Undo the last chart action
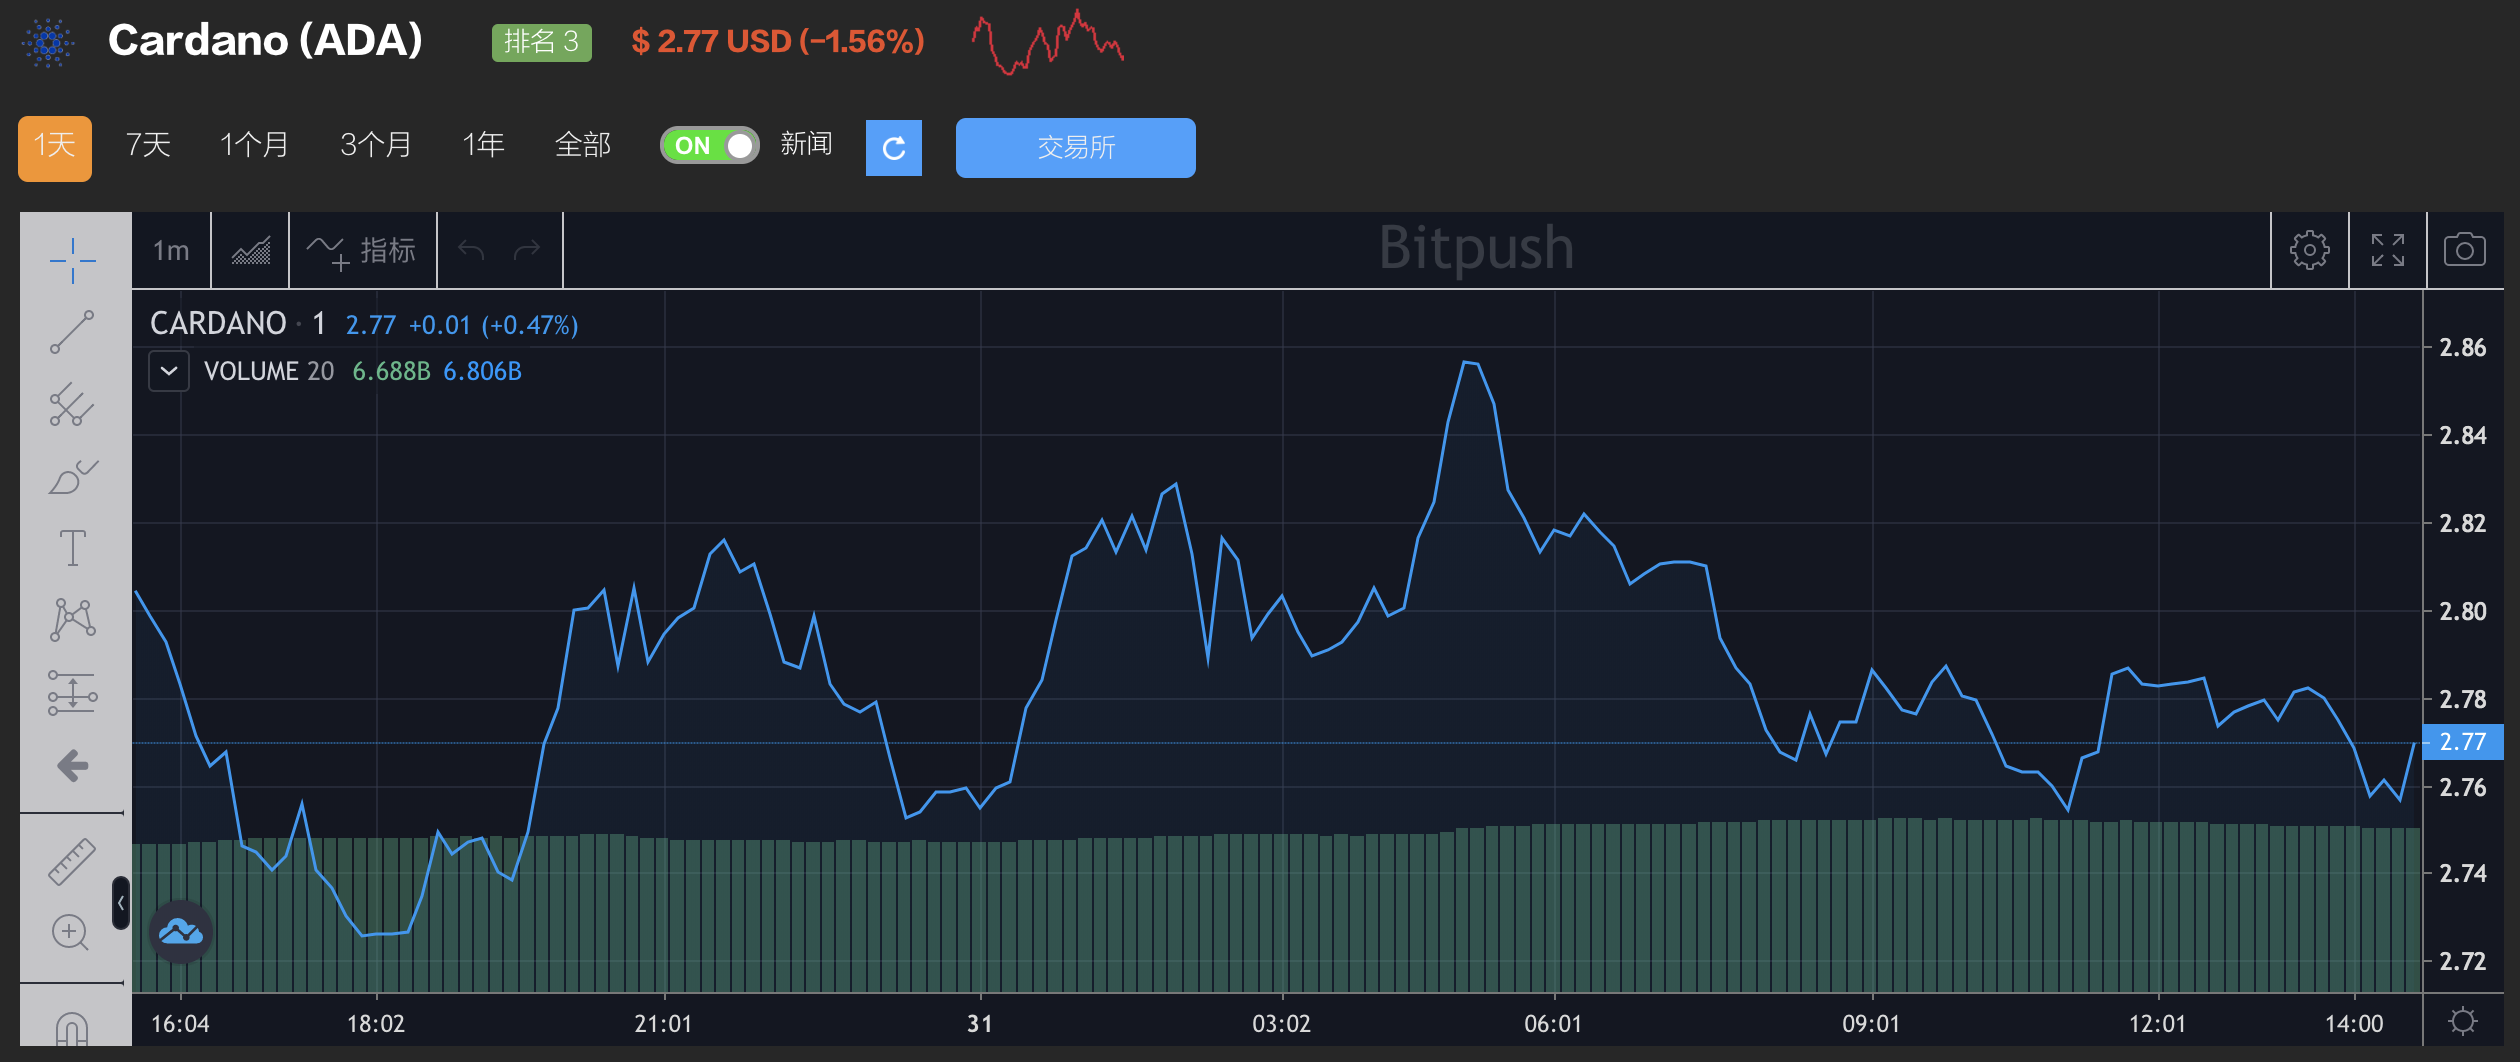The height and width of the screenshot is (1062, 2520). pos(471,250)
